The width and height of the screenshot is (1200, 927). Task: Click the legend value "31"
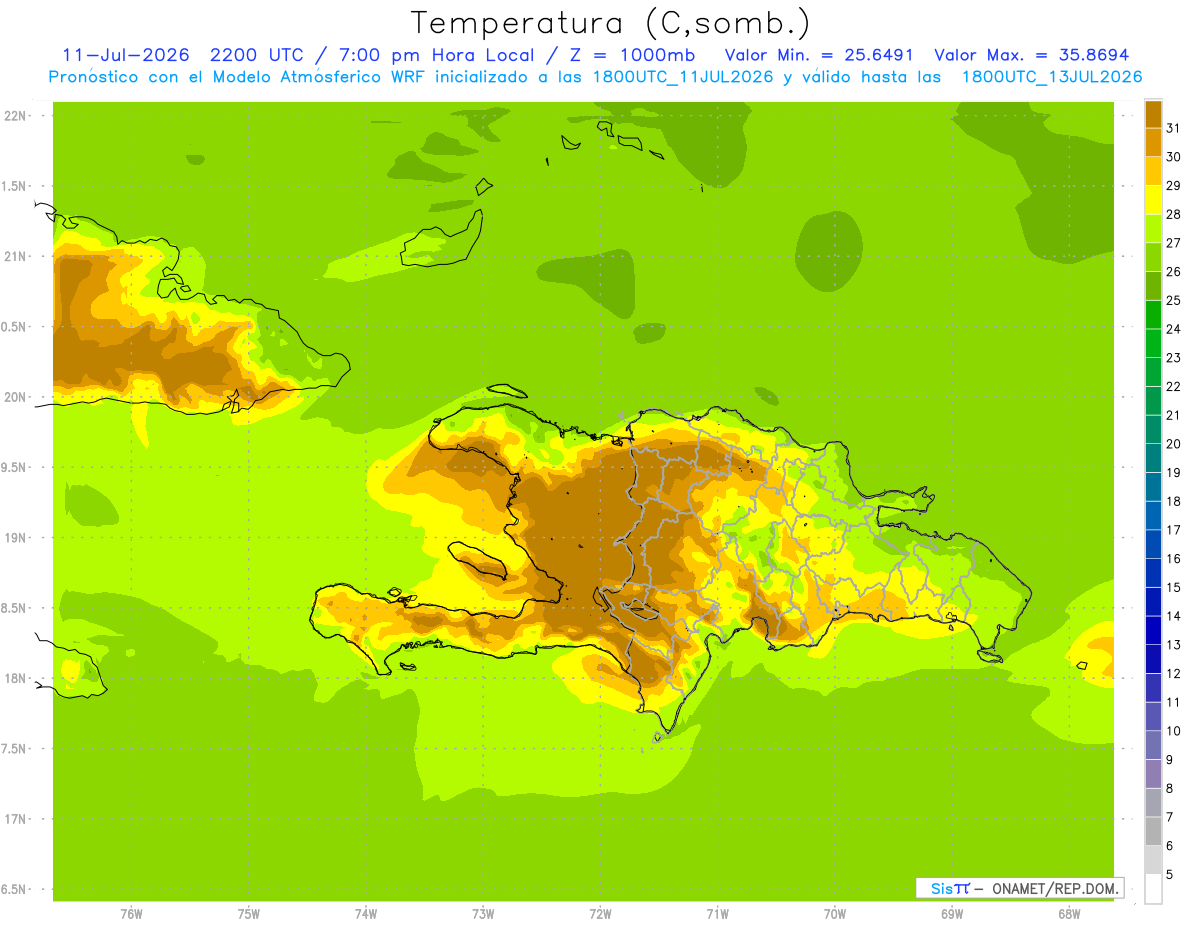(x=1174, y=128)
